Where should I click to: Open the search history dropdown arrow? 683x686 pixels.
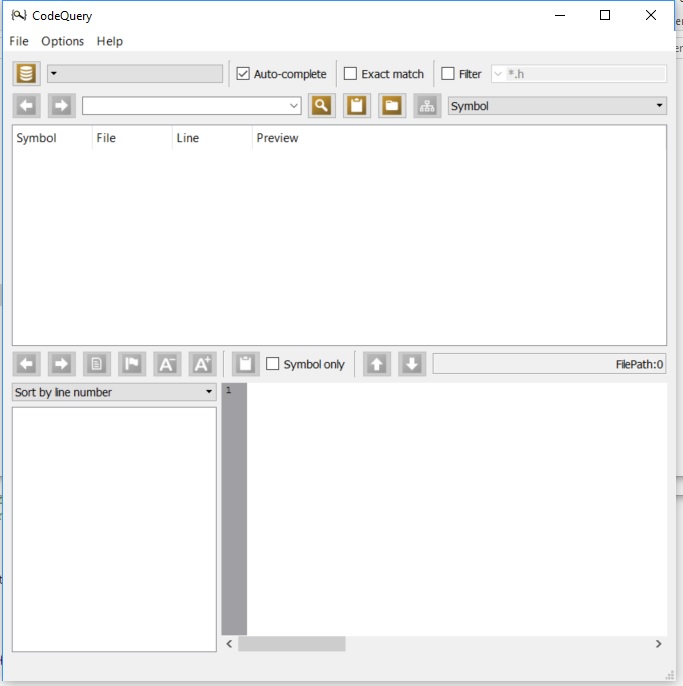pyautogui.click(x=293, y=106)
